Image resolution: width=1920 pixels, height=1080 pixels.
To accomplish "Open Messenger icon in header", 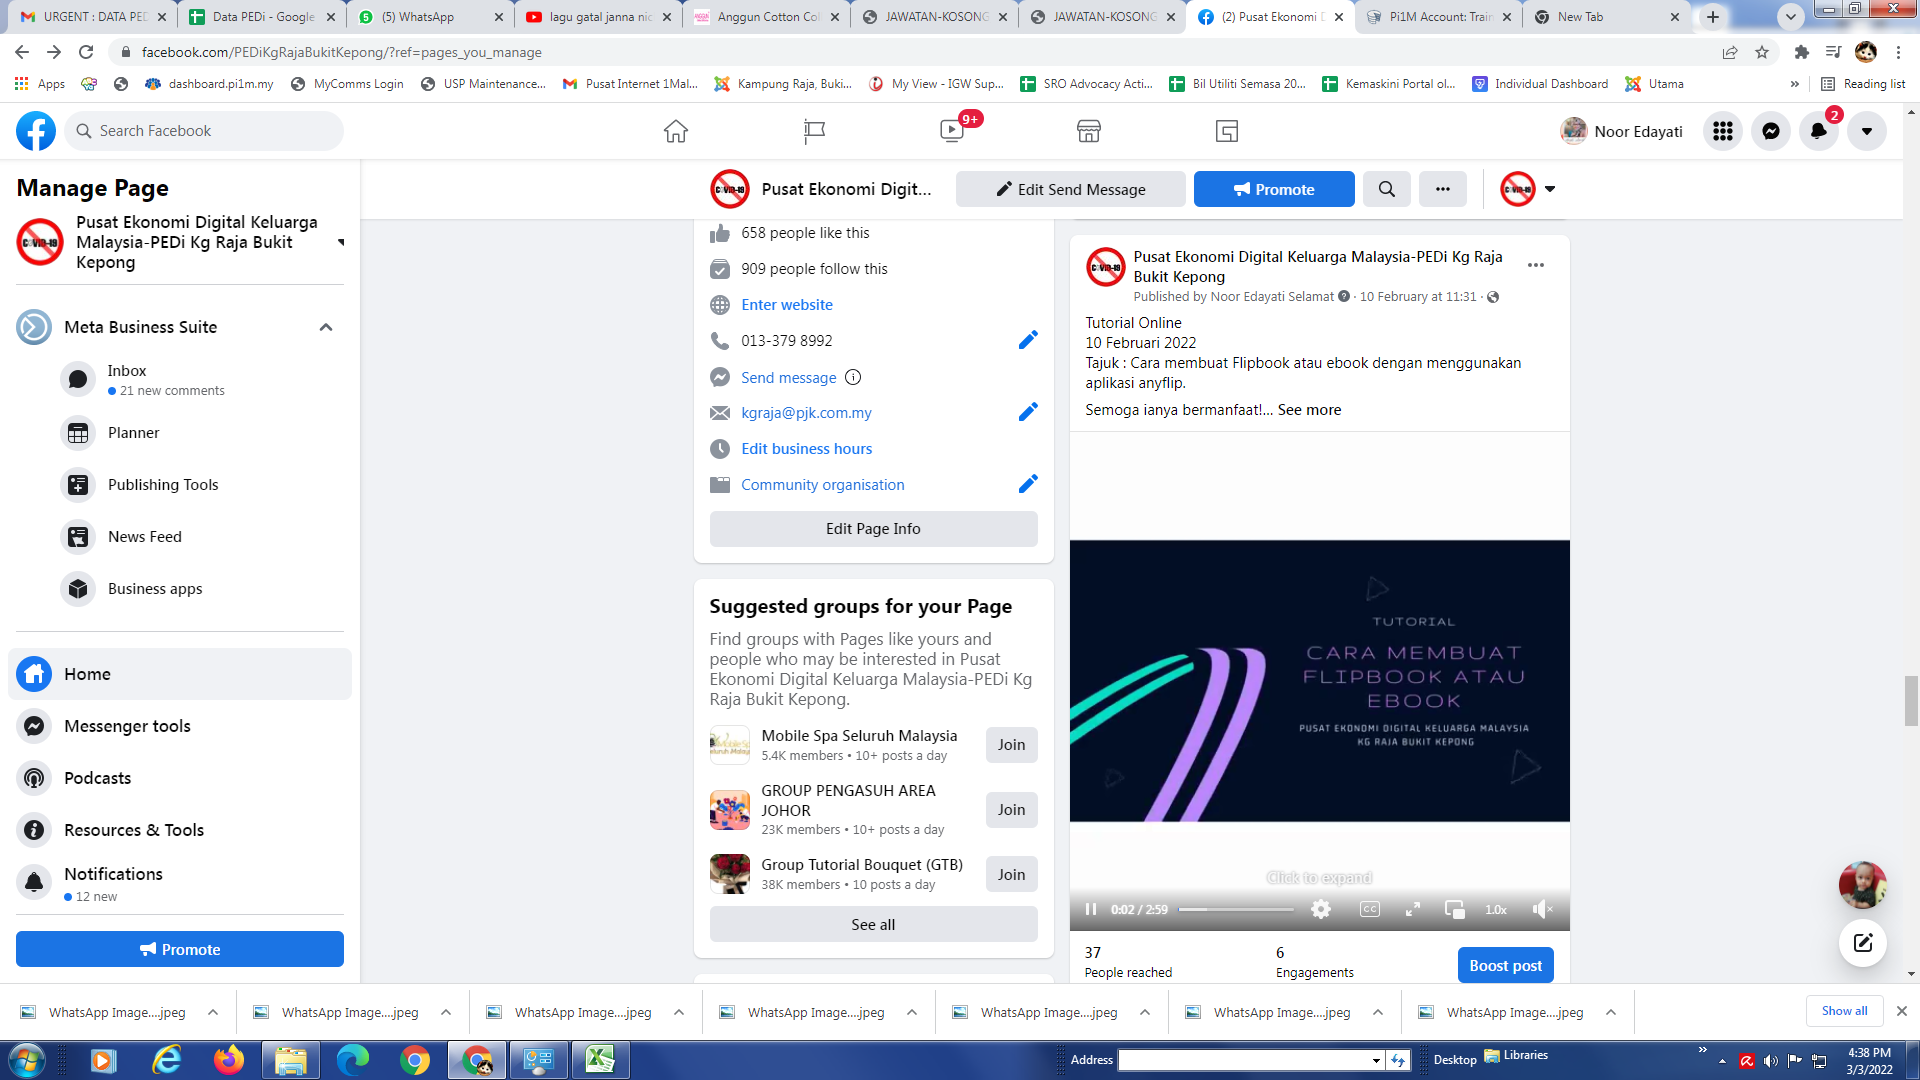I will (1770, 131).
